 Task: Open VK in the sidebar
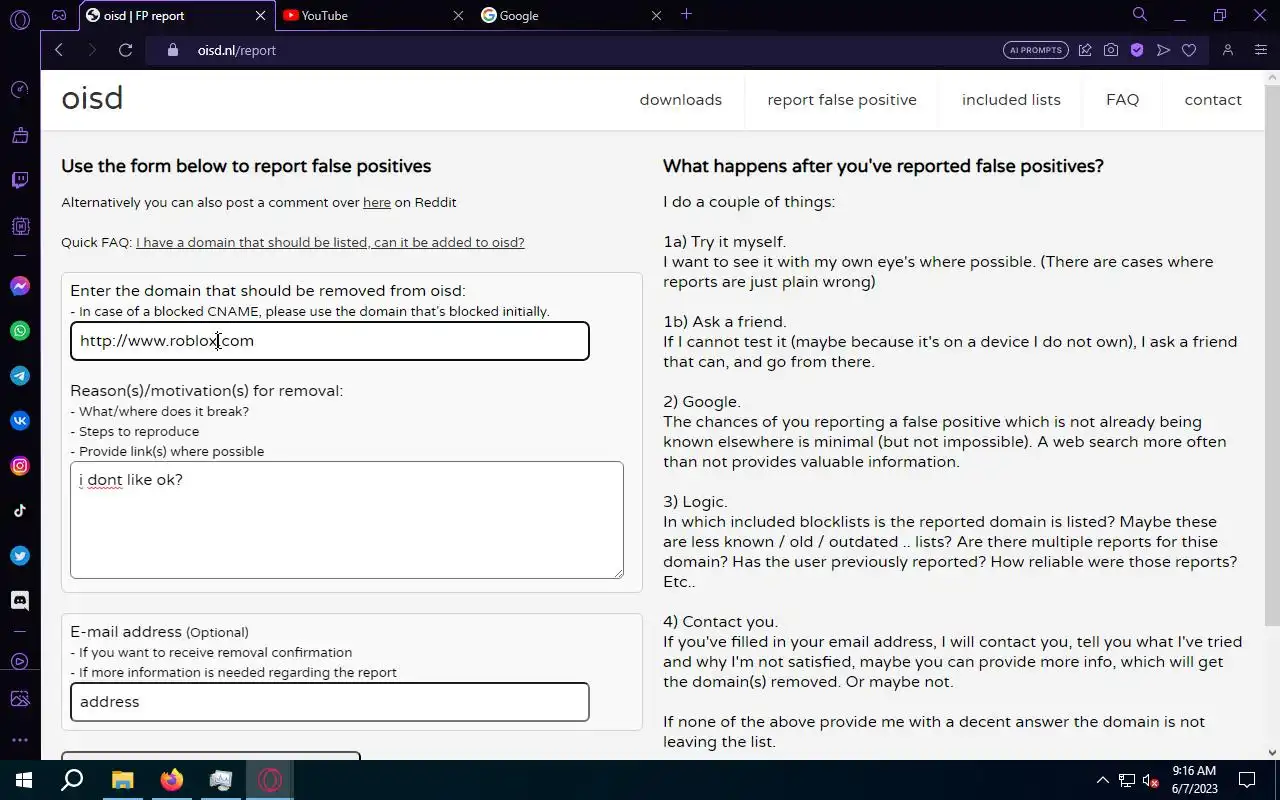20,421
